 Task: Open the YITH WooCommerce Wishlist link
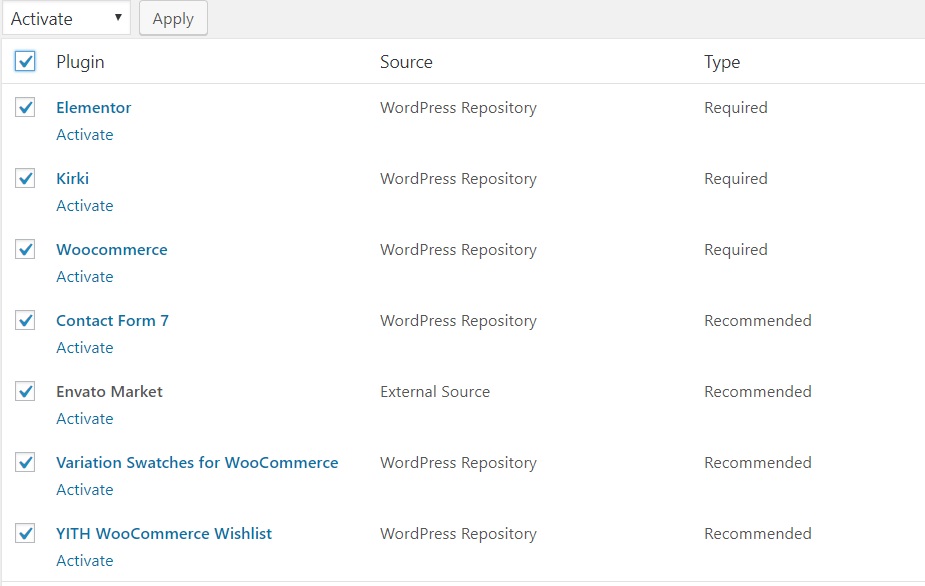164,533
